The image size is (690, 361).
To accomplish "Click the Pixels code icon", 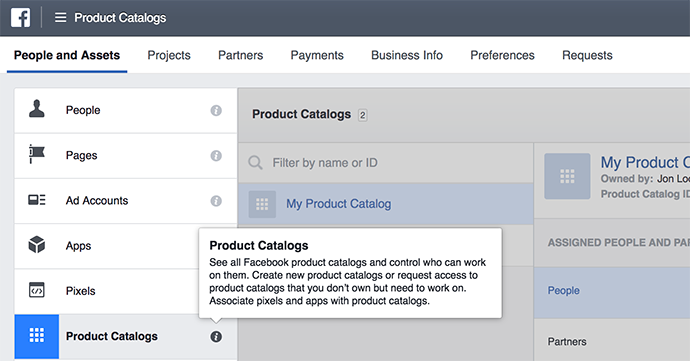I will 37,291.
